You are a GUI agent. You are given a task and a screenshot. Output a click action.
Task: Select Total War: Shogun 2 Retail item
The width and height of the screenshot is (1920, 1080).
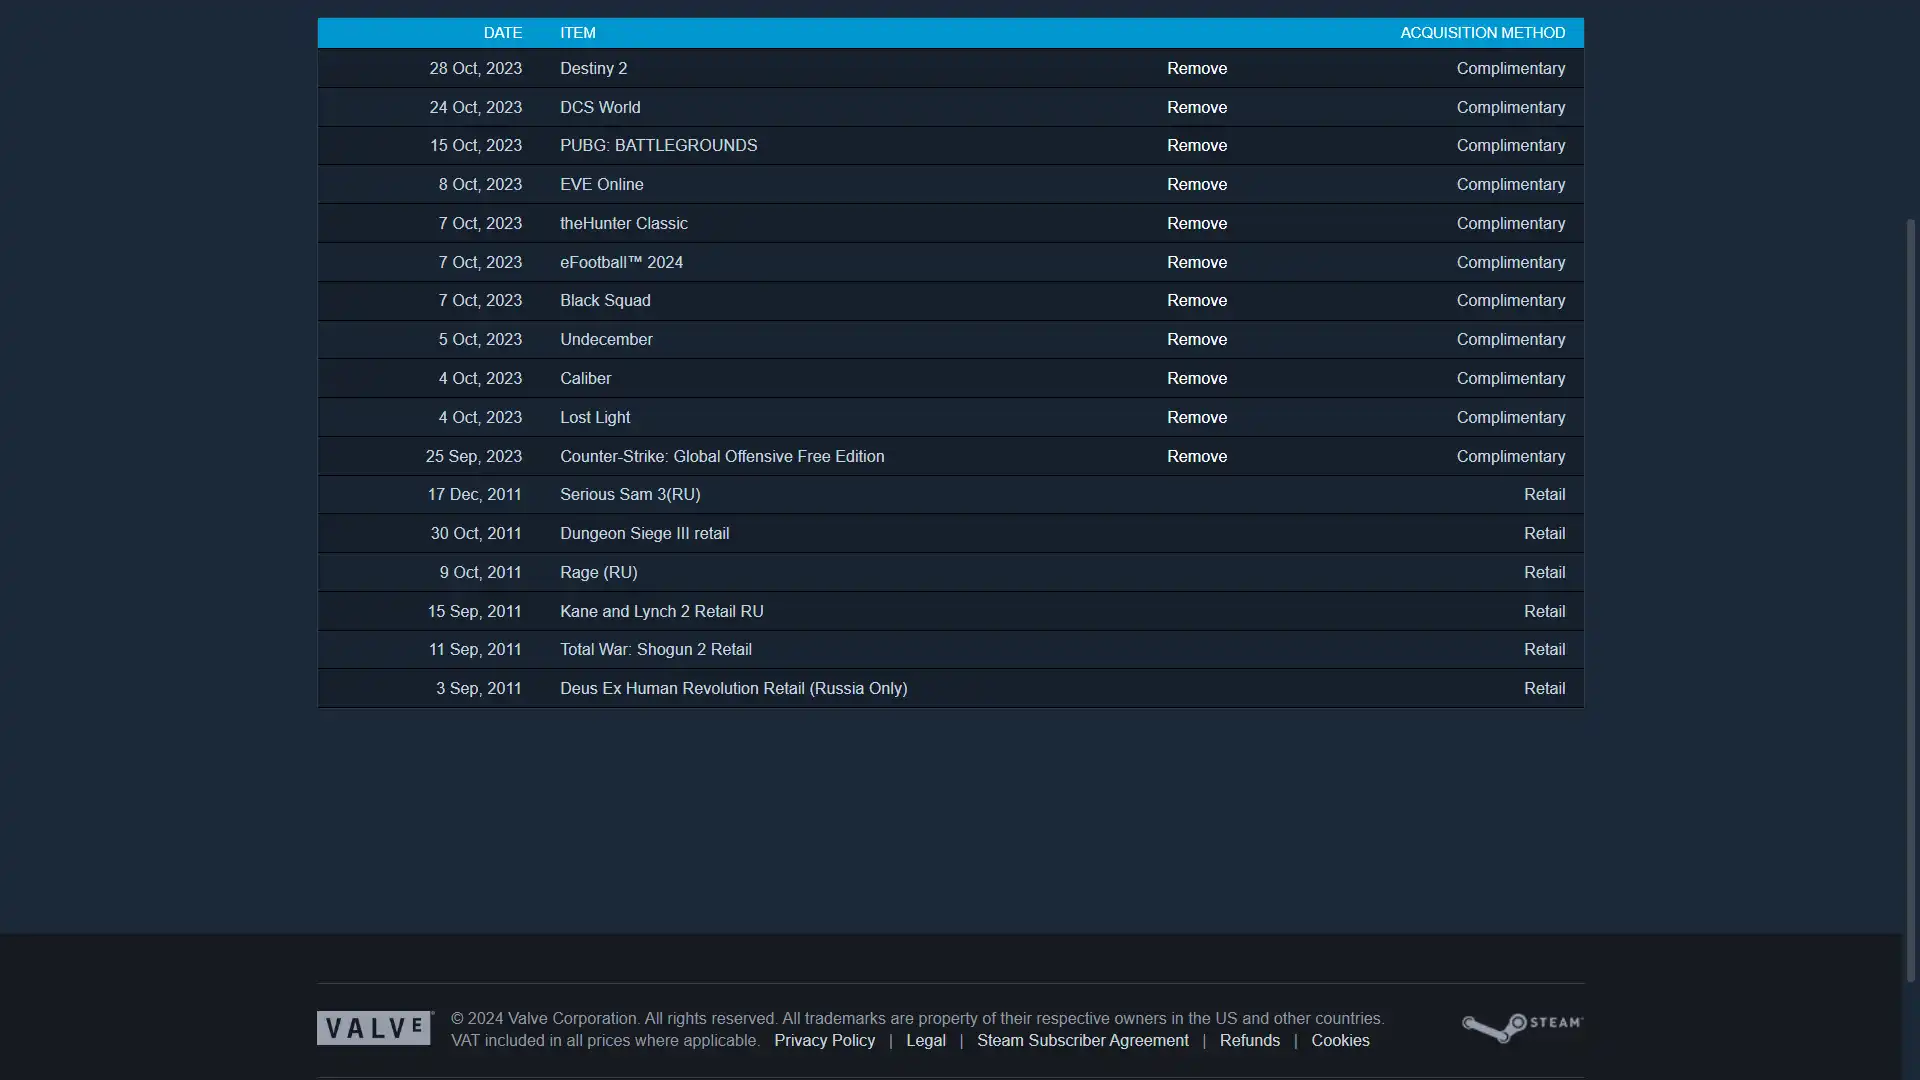656,649
